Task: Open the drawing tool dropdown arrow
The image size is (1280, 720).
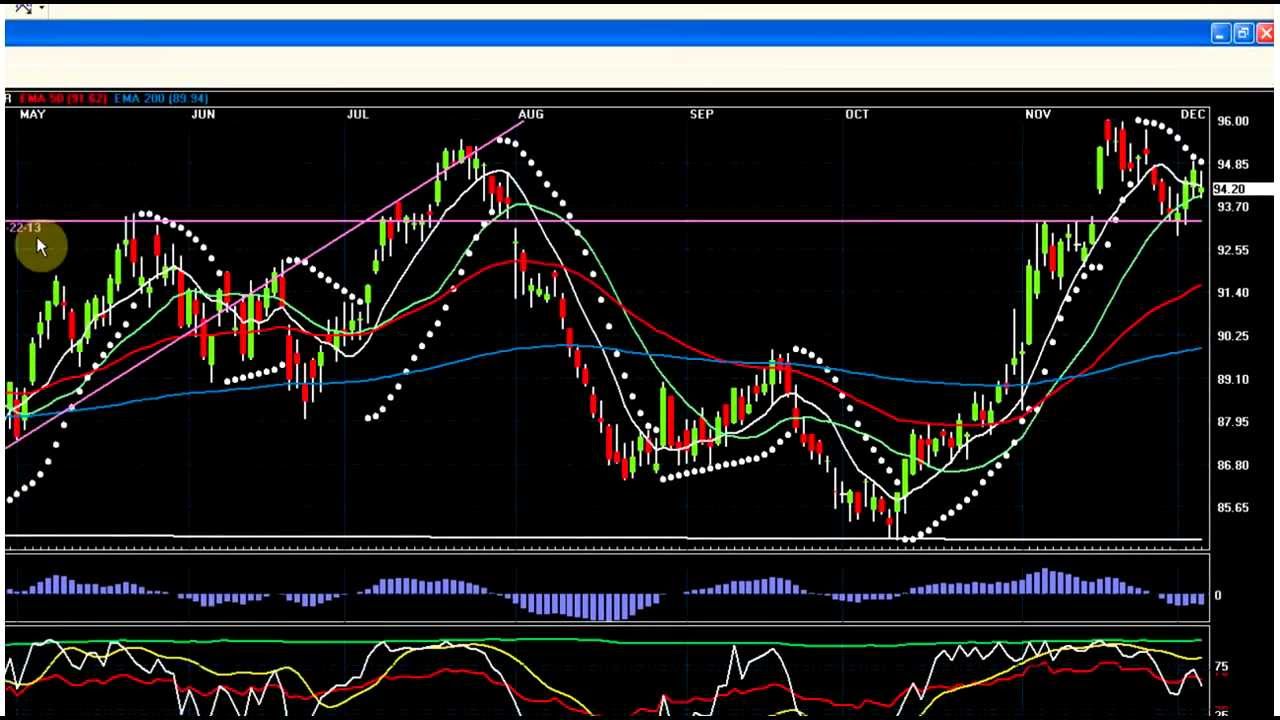Action: click(41, 8)
